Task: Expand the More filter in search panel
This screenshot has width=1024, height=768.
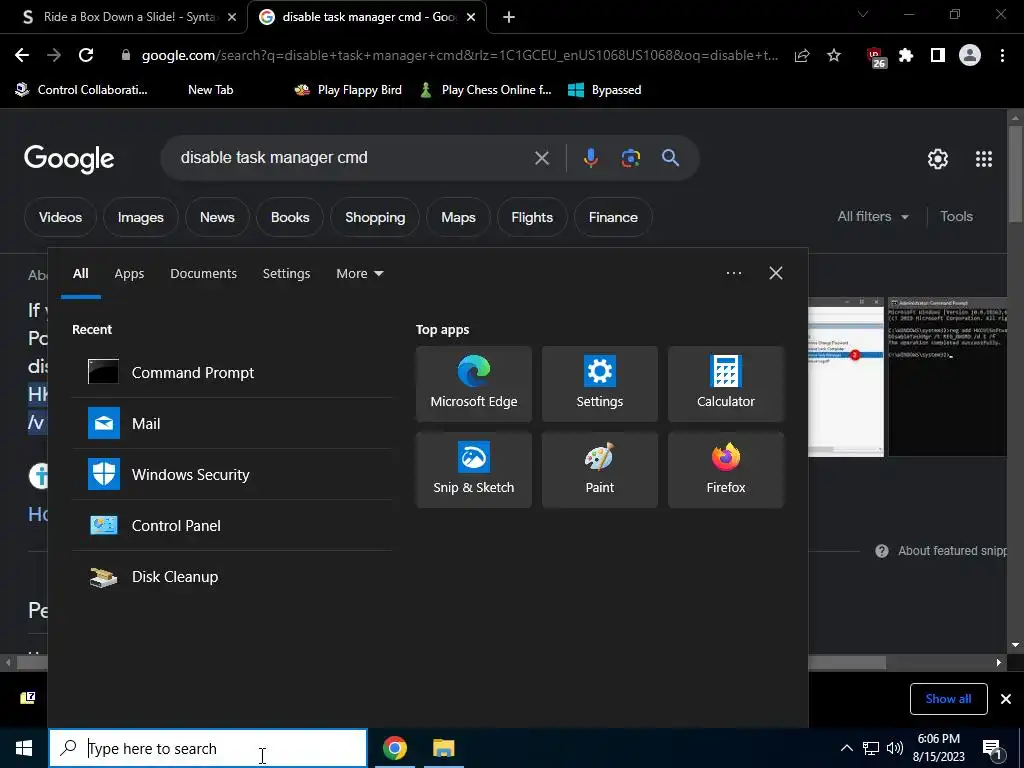Action: coord(360,274)
